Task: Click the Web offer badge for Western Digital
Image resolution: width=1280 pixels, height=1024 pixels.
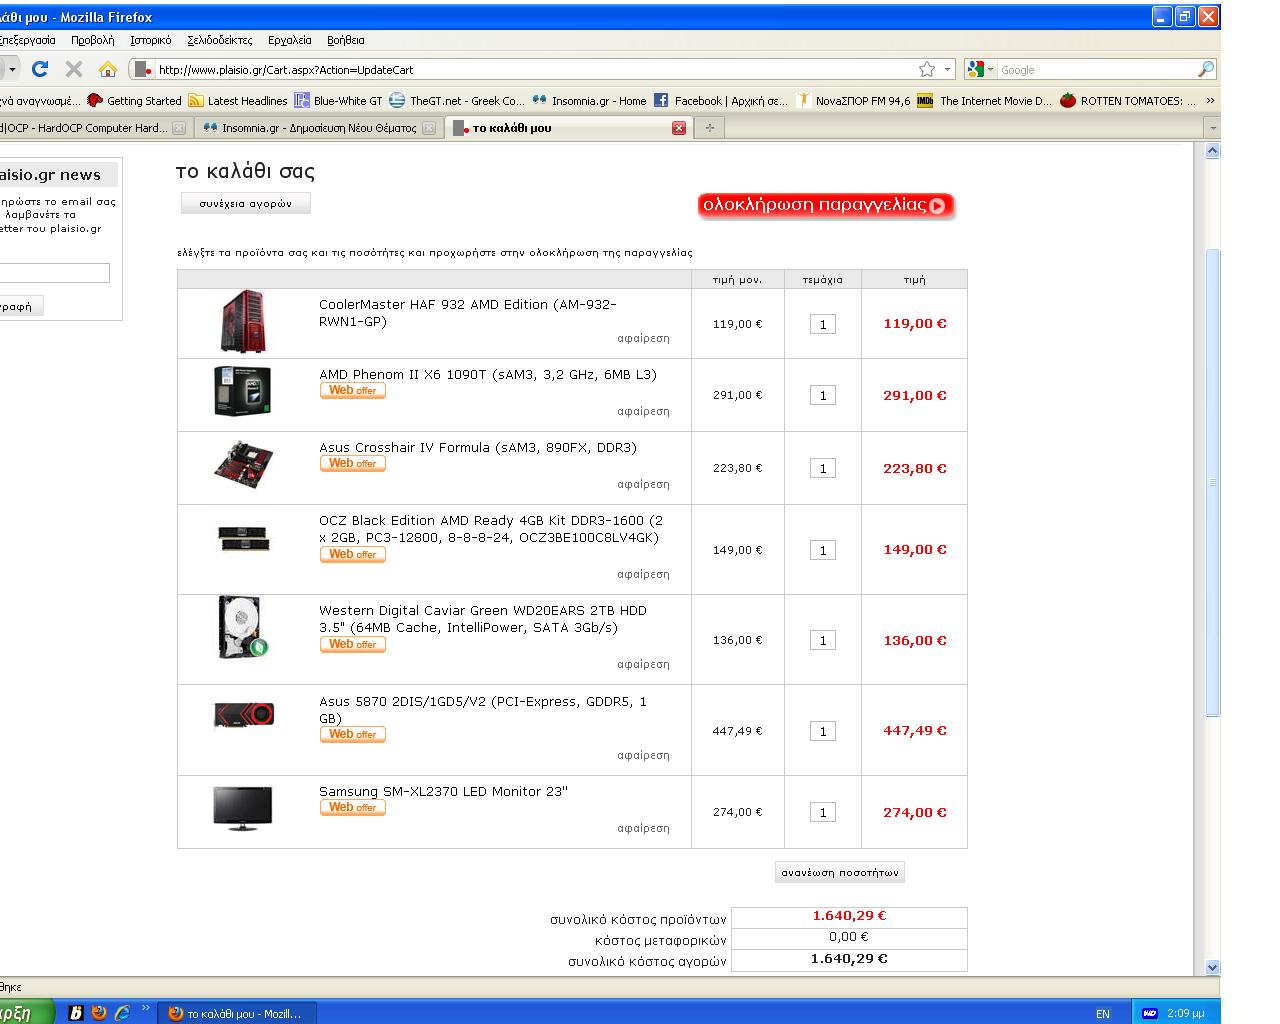Action: [352, 644]
